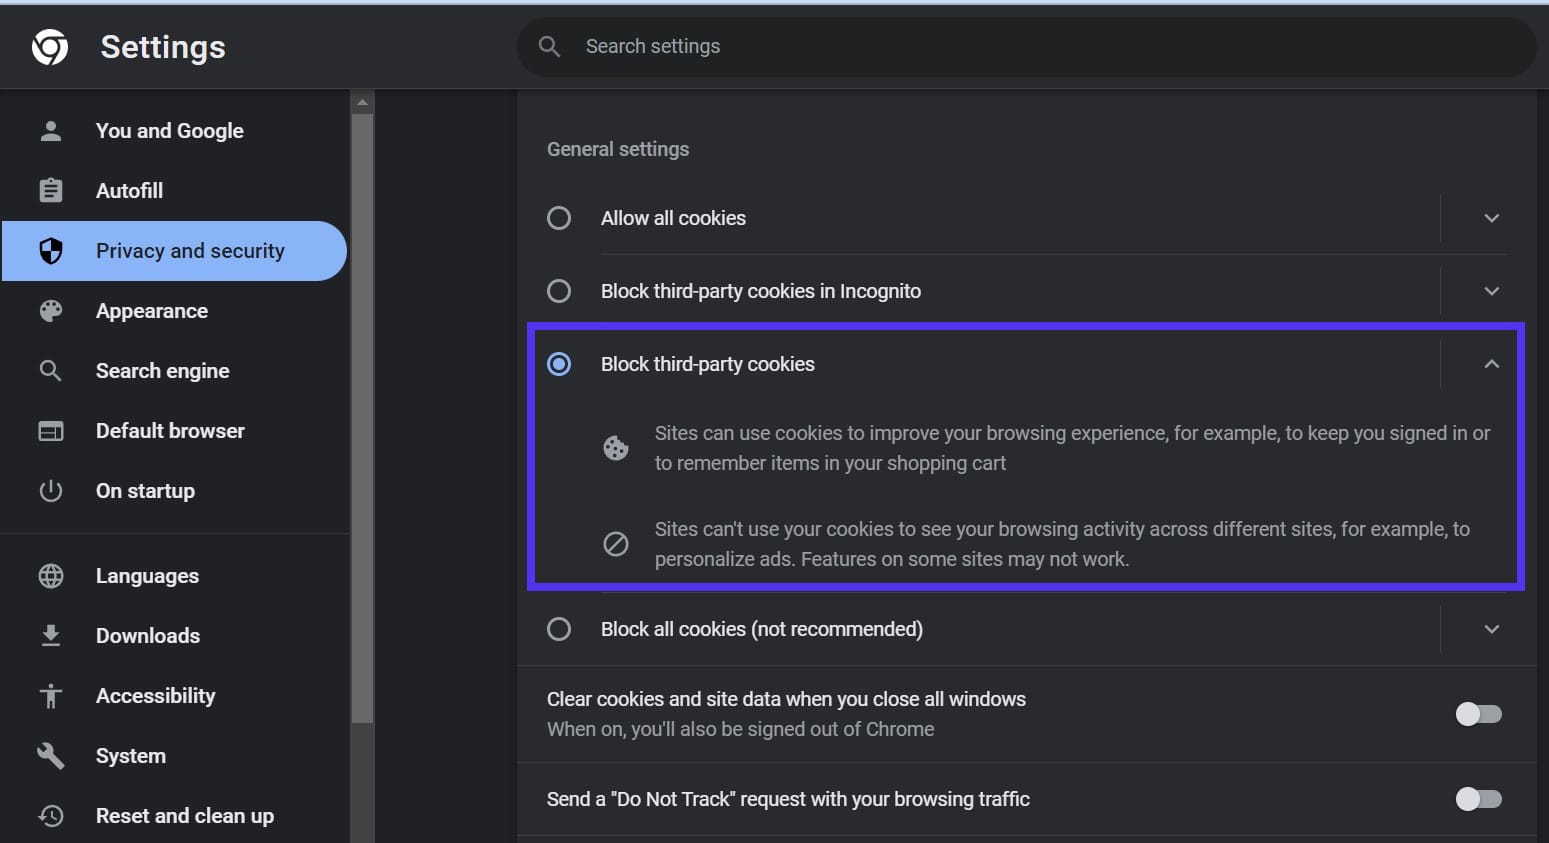Click the Send a "Do Not Track" request label
Image resolution: width=1549 pixels, height=843 pixels.
pos(788,799)
